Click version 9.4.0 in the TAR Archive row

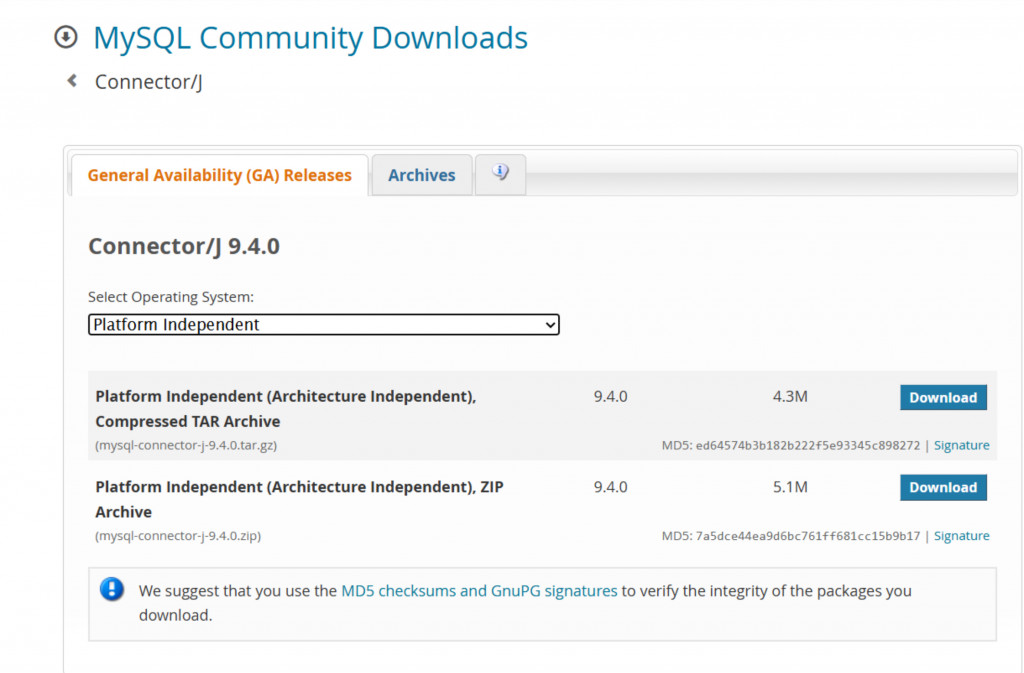click(611, 396)
